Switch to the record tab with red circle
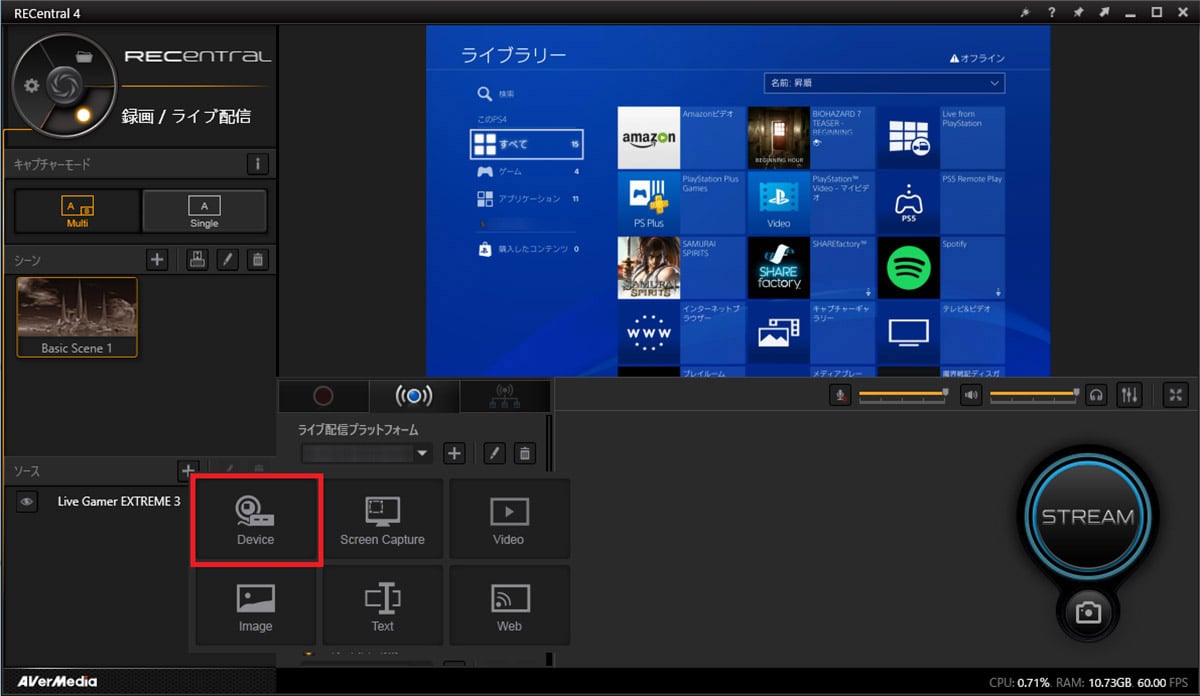The image size is (1200, 696). coord(323,396)
